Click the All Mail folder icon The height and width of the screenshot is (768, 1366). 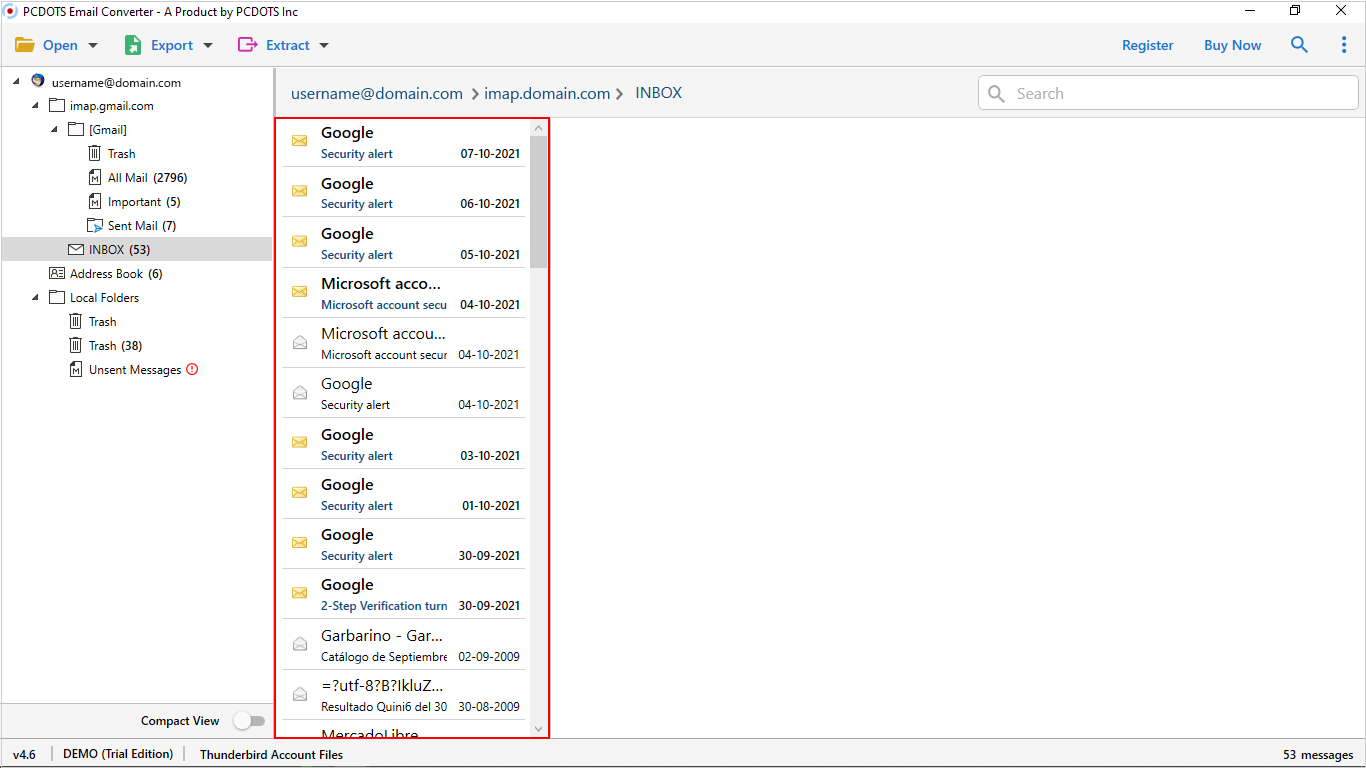[x=95, y=177]
